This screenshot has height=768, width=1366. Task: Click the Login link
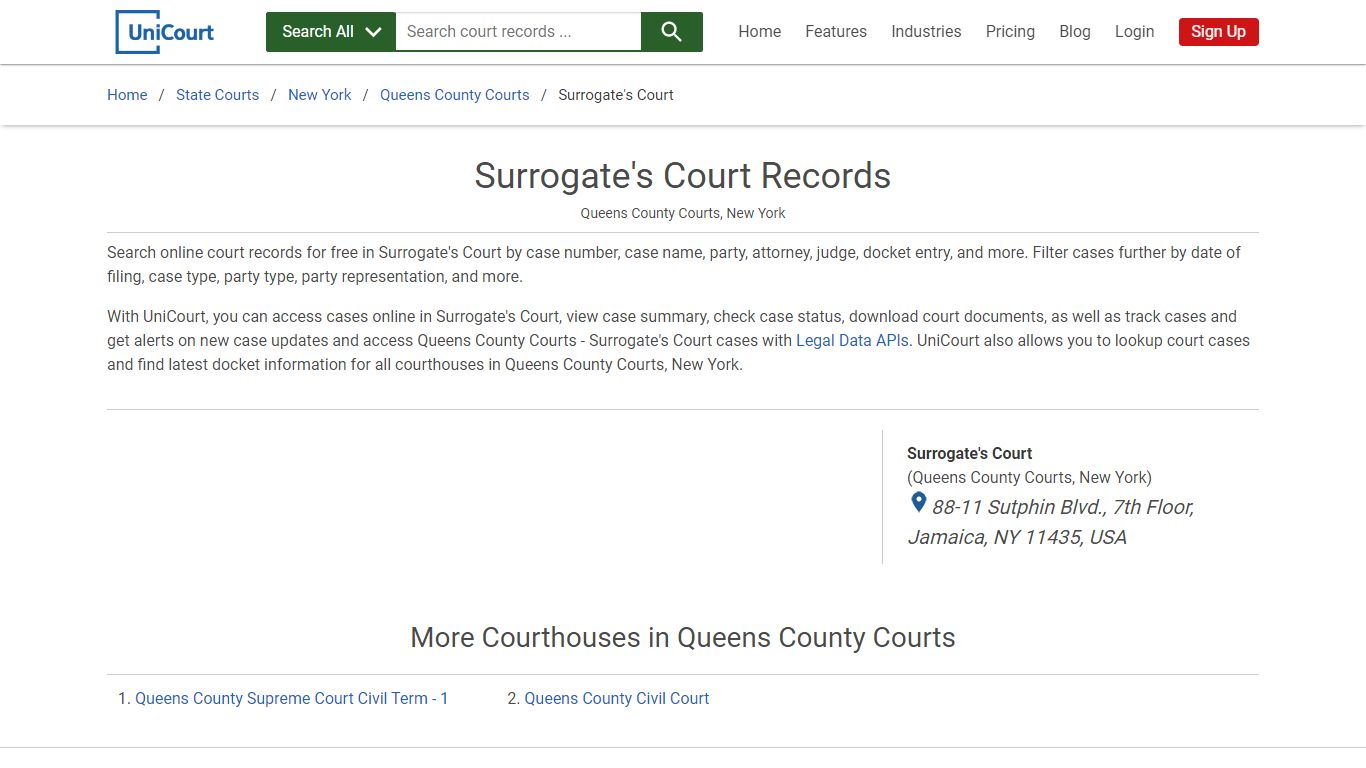point(1134,32)
